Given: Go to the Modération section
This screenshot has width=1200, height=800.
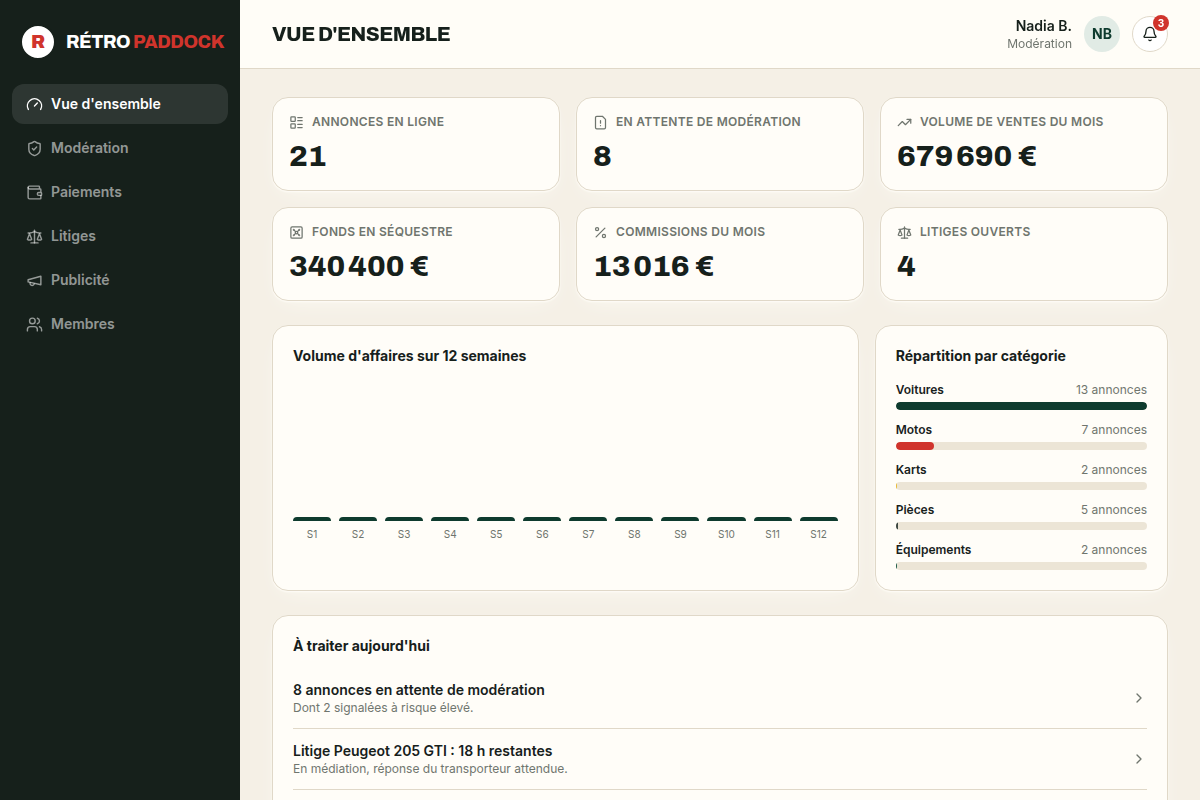Looking at the screenshot, I should pos(120,148).
